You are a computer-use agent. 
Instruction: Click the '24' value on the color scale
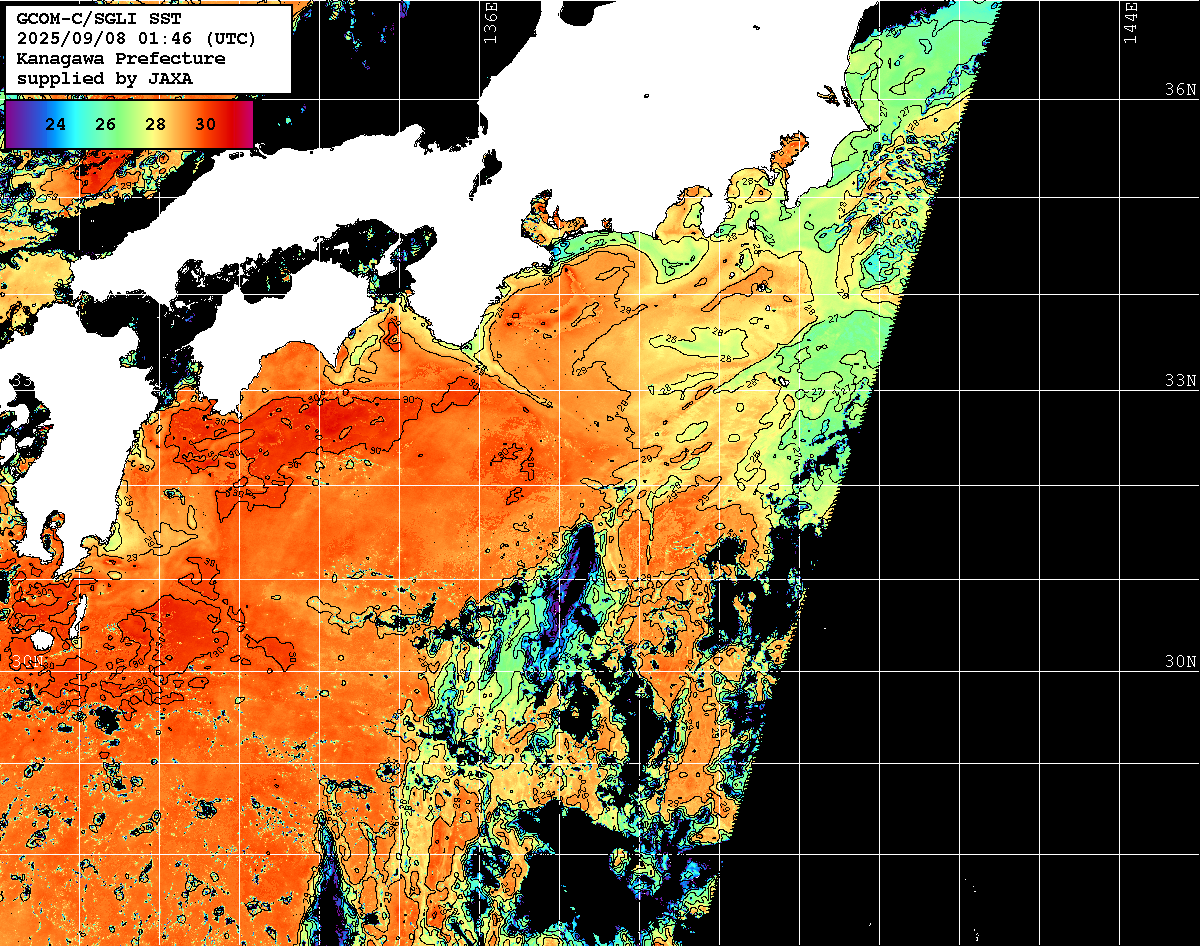tap(57, 125)
